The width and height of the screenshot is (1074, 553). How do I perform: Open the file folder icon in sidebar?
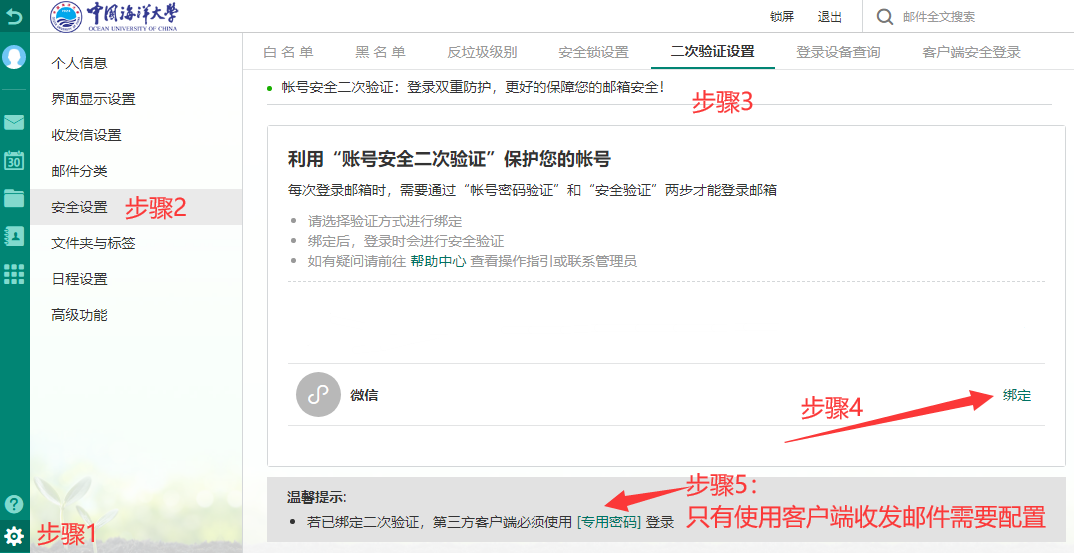click(x=14, y=198)
